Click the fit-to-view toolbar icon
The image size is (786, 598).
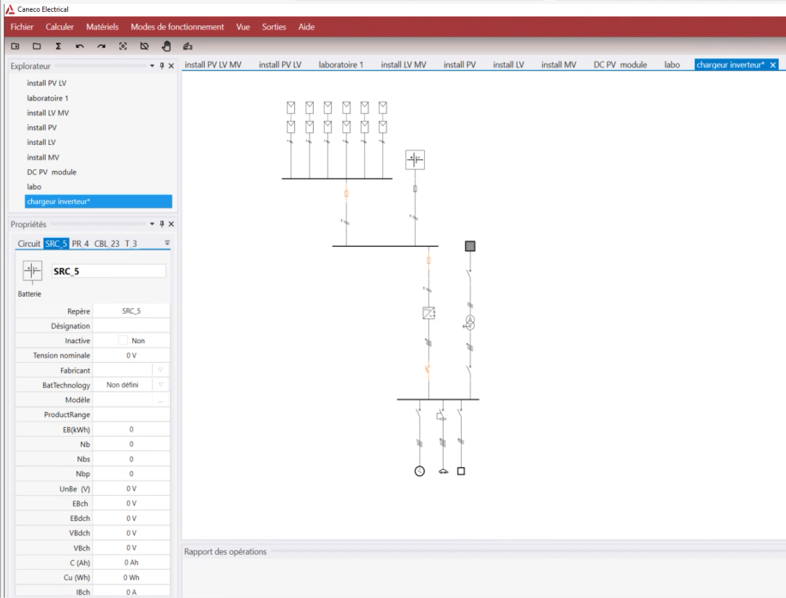tap(123, 46)
